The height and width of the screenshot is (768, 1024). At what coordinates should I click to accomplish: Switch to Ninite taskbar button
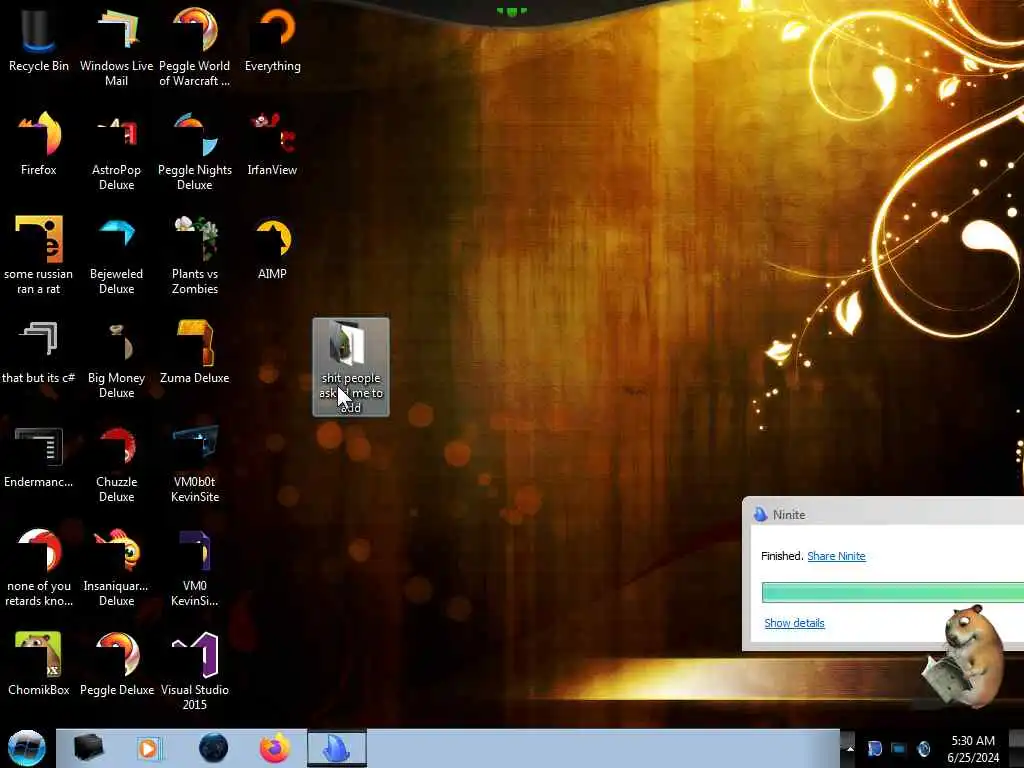337,748
